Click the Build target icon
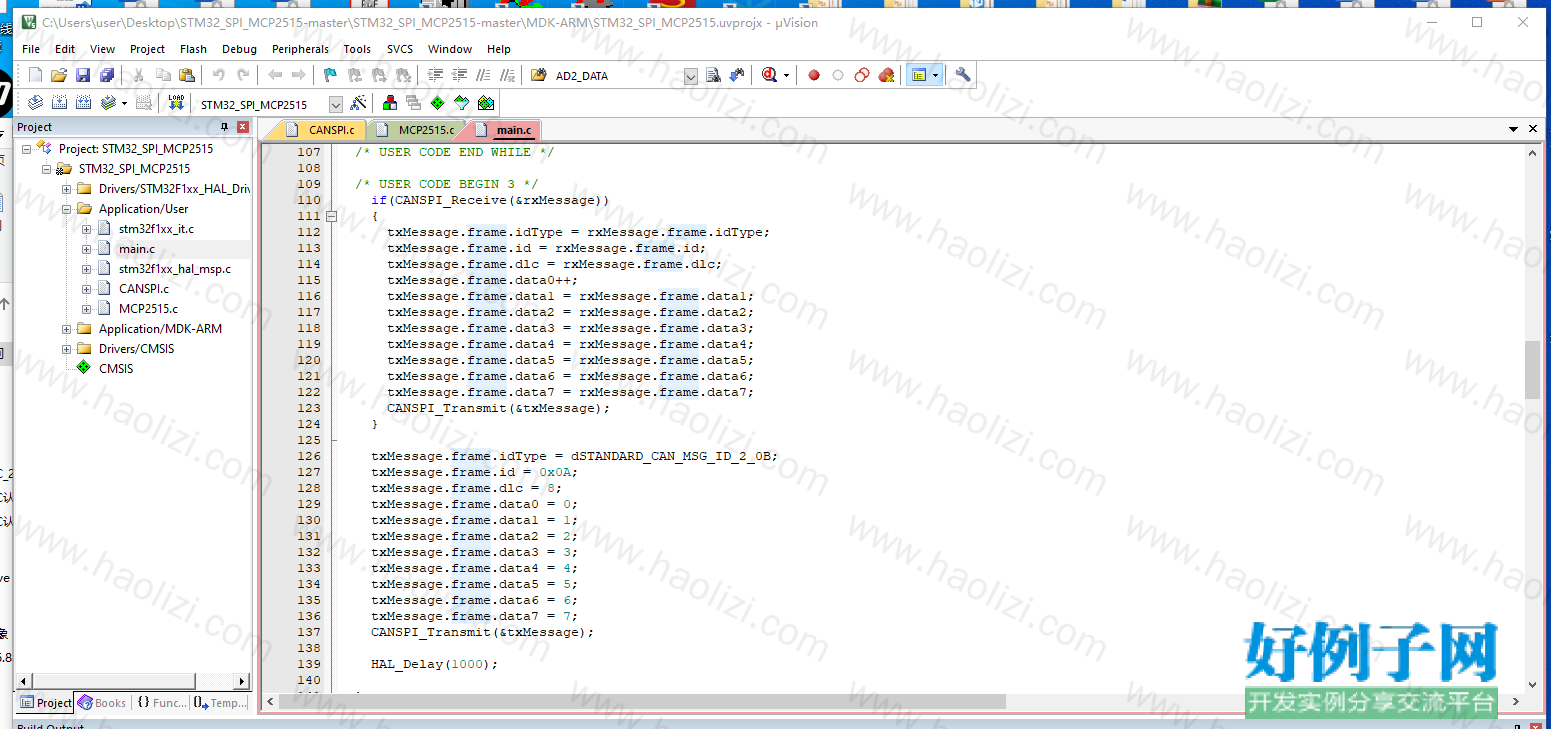 click(59, 103)
